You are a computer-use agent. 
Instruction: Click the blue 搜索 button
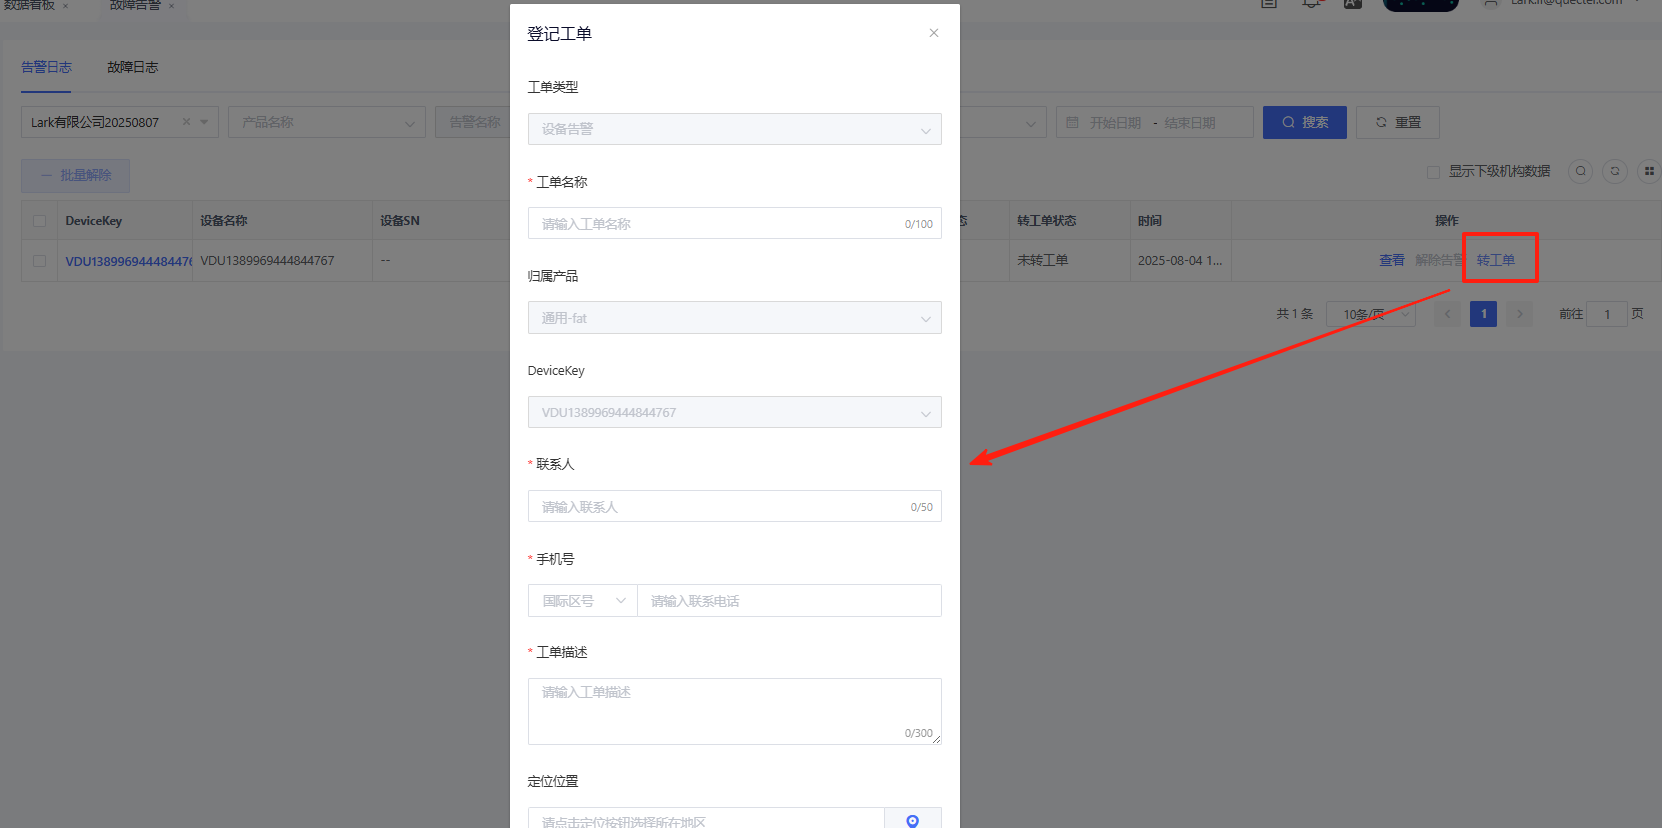(x=1304, y=122)
